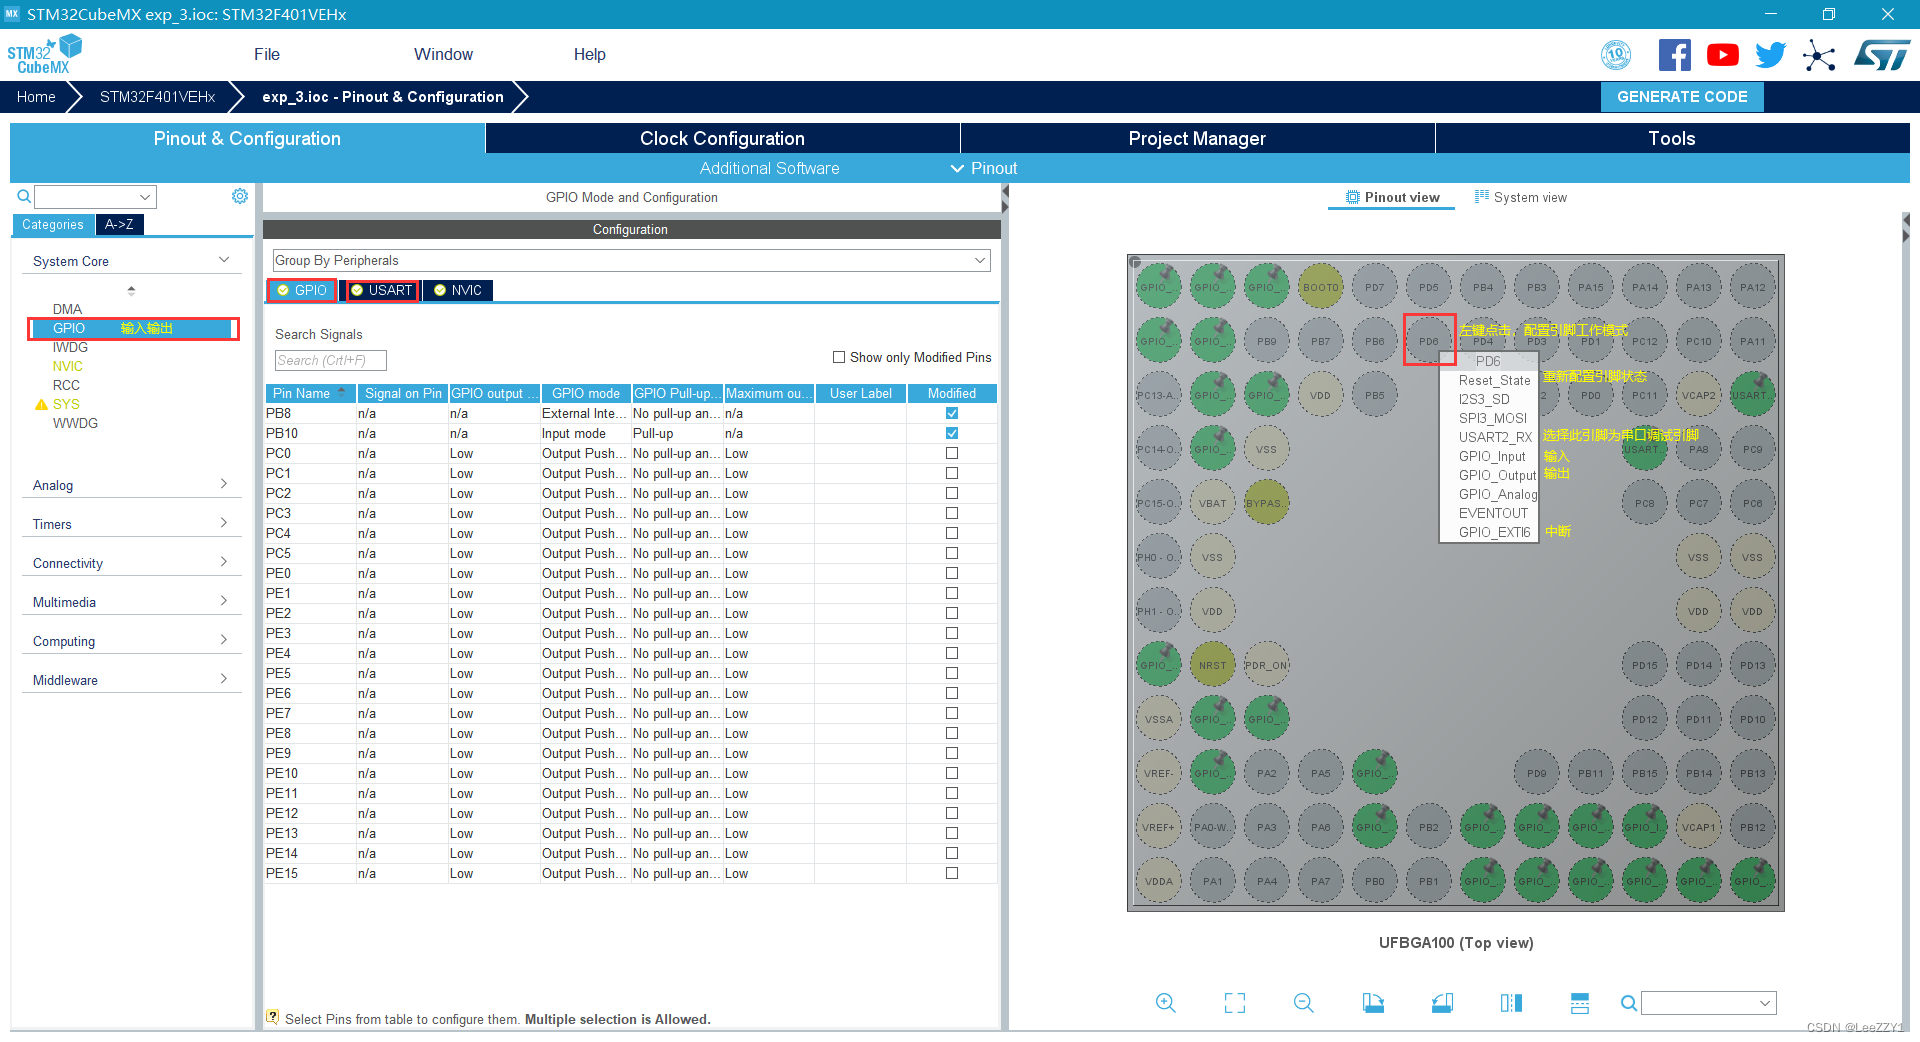Click the ST logo icon
The width and height of the screenshot is (1920, 1042).
[1882, 55]
